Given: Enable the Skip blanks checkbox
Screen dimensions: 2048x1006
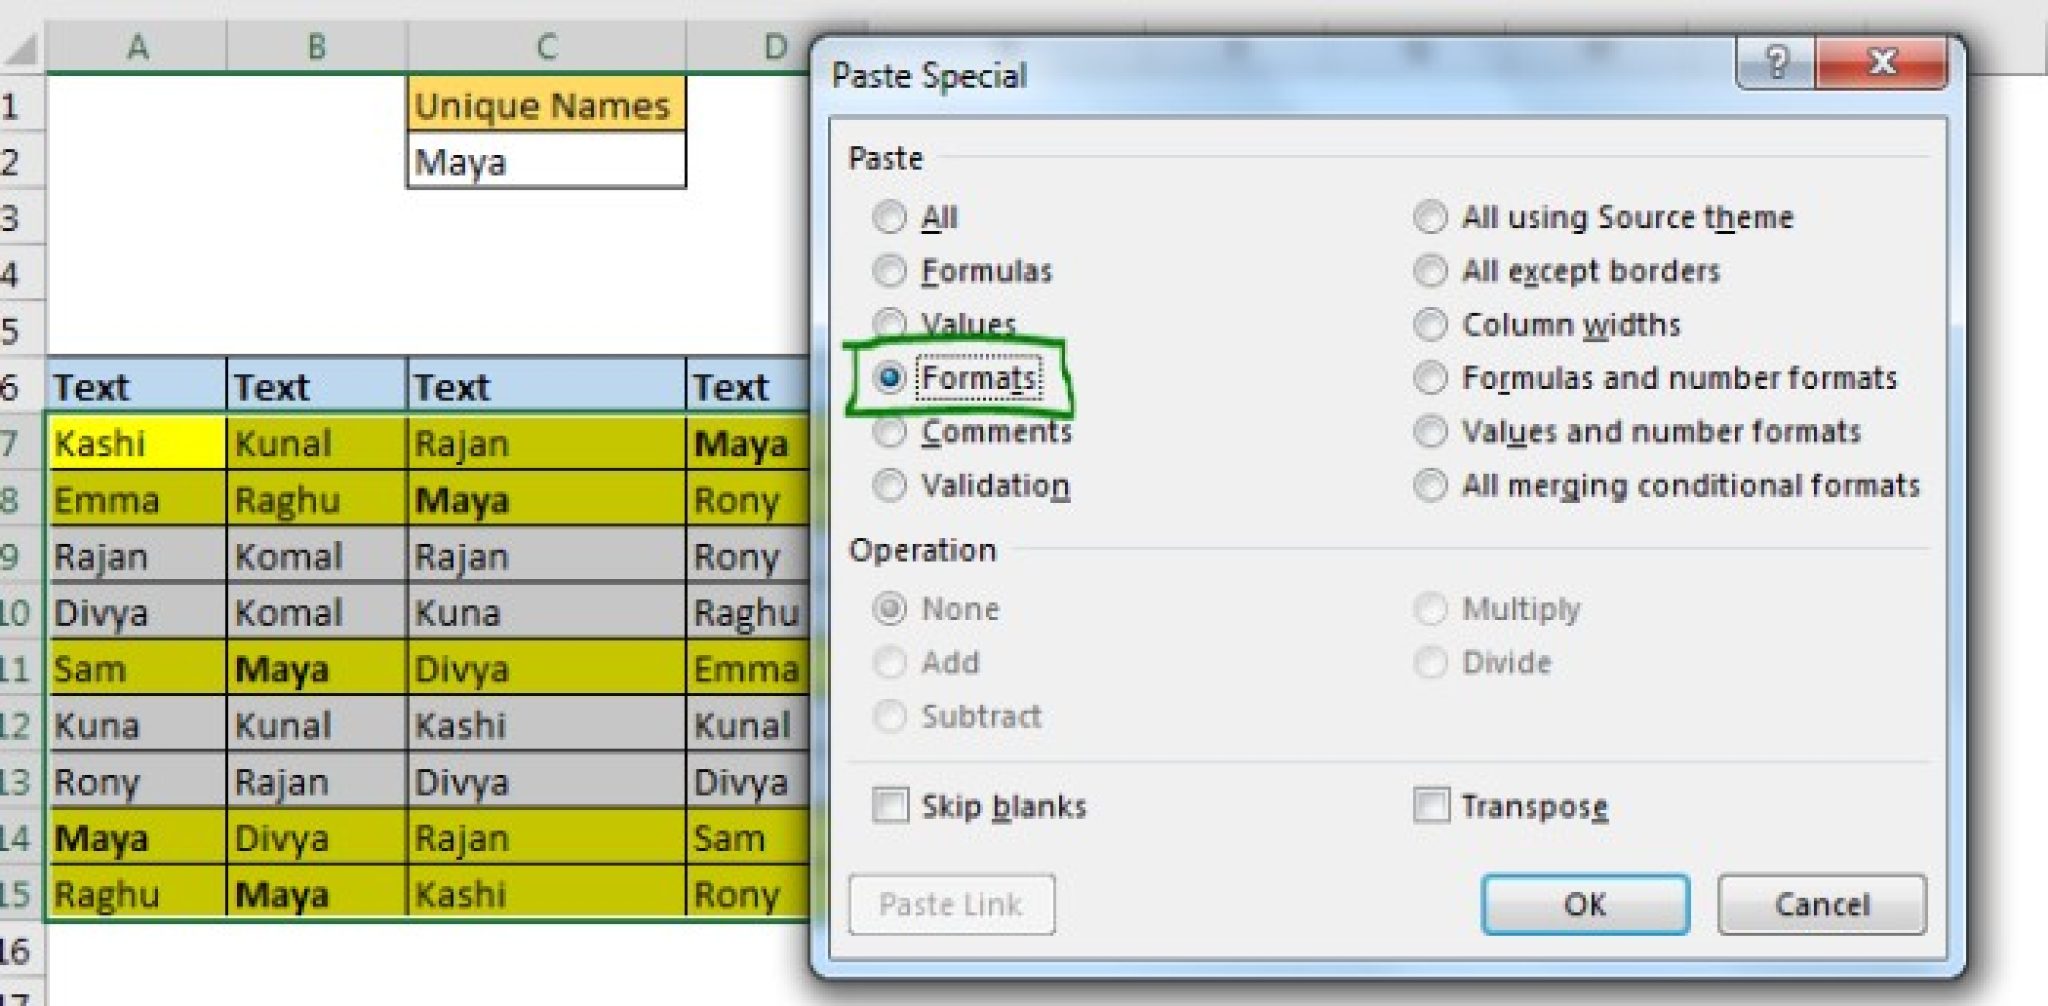Looking at the screenshot, I should [x=892, y=806].
